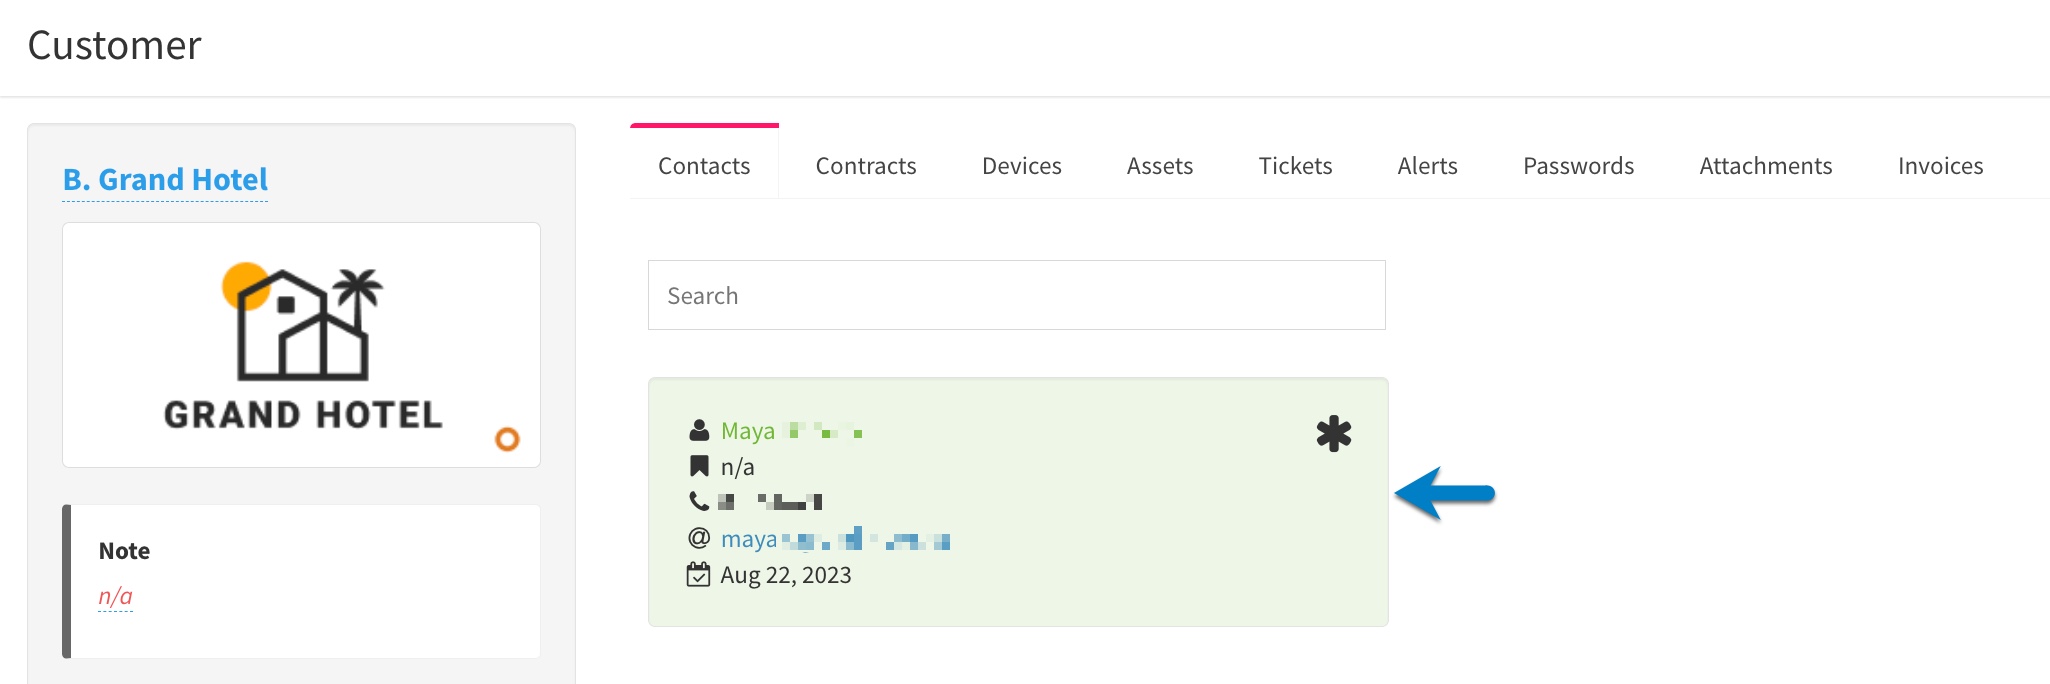Click the asterisk primary contact icon

(1334, 434)
